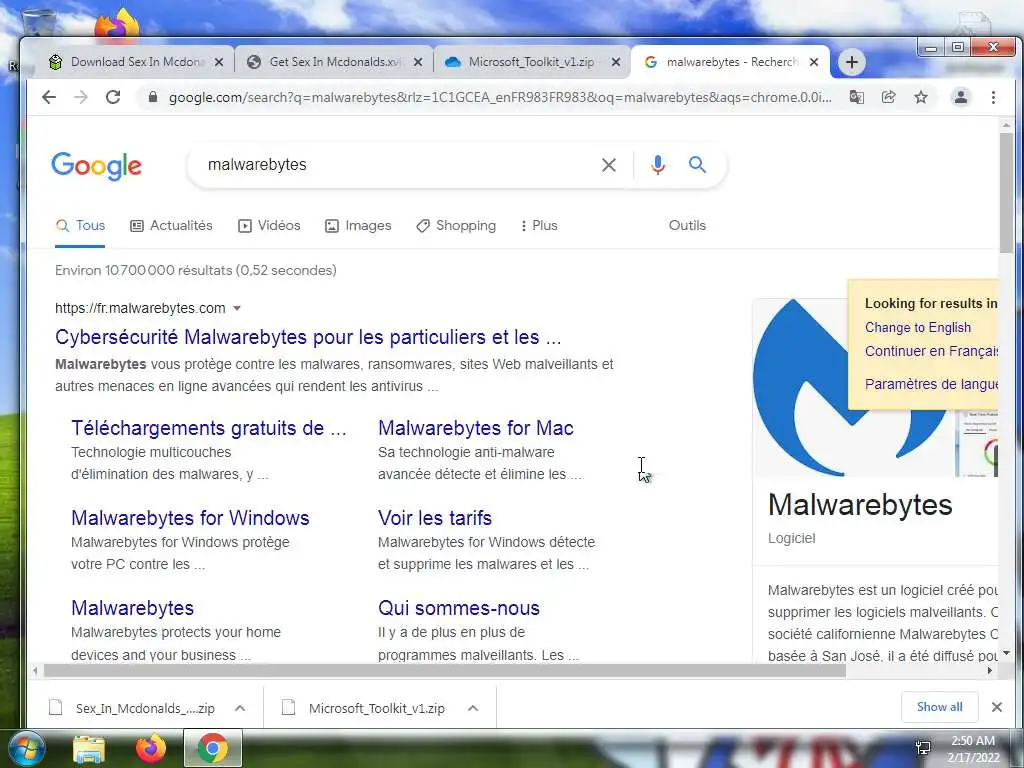
Task: Start voice search with microphone
Action: coord(658,165)
